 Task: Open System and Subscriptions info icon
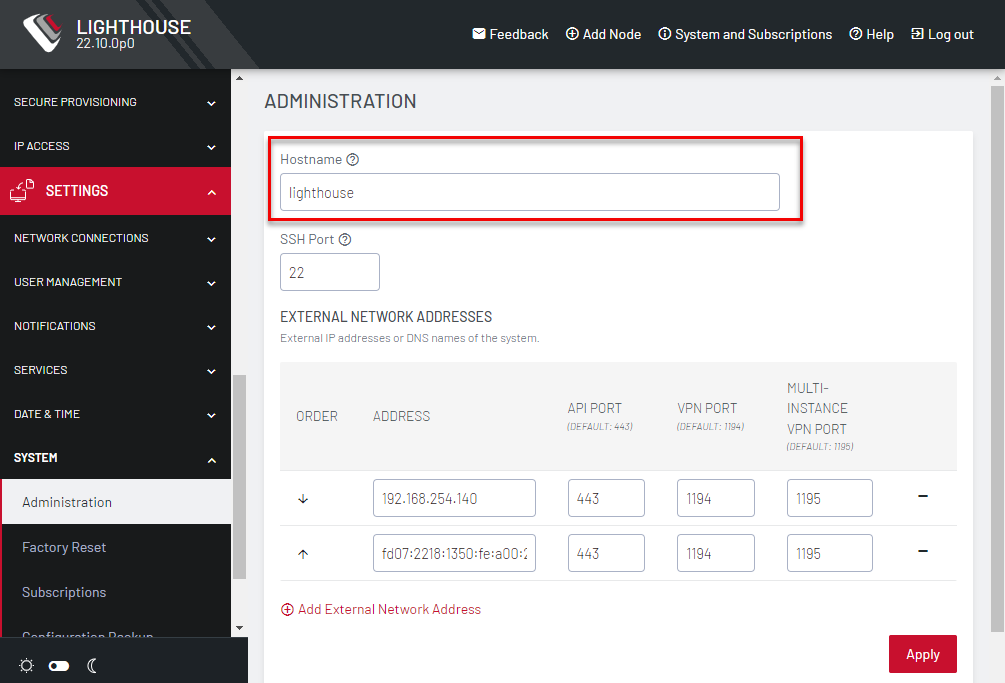click(x=665, y=33)
